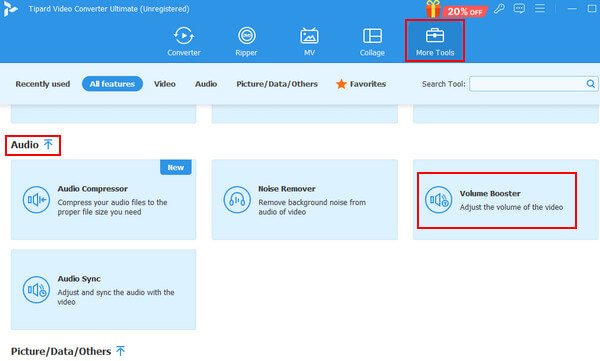Filter tools by Audio category

(206, 84)
